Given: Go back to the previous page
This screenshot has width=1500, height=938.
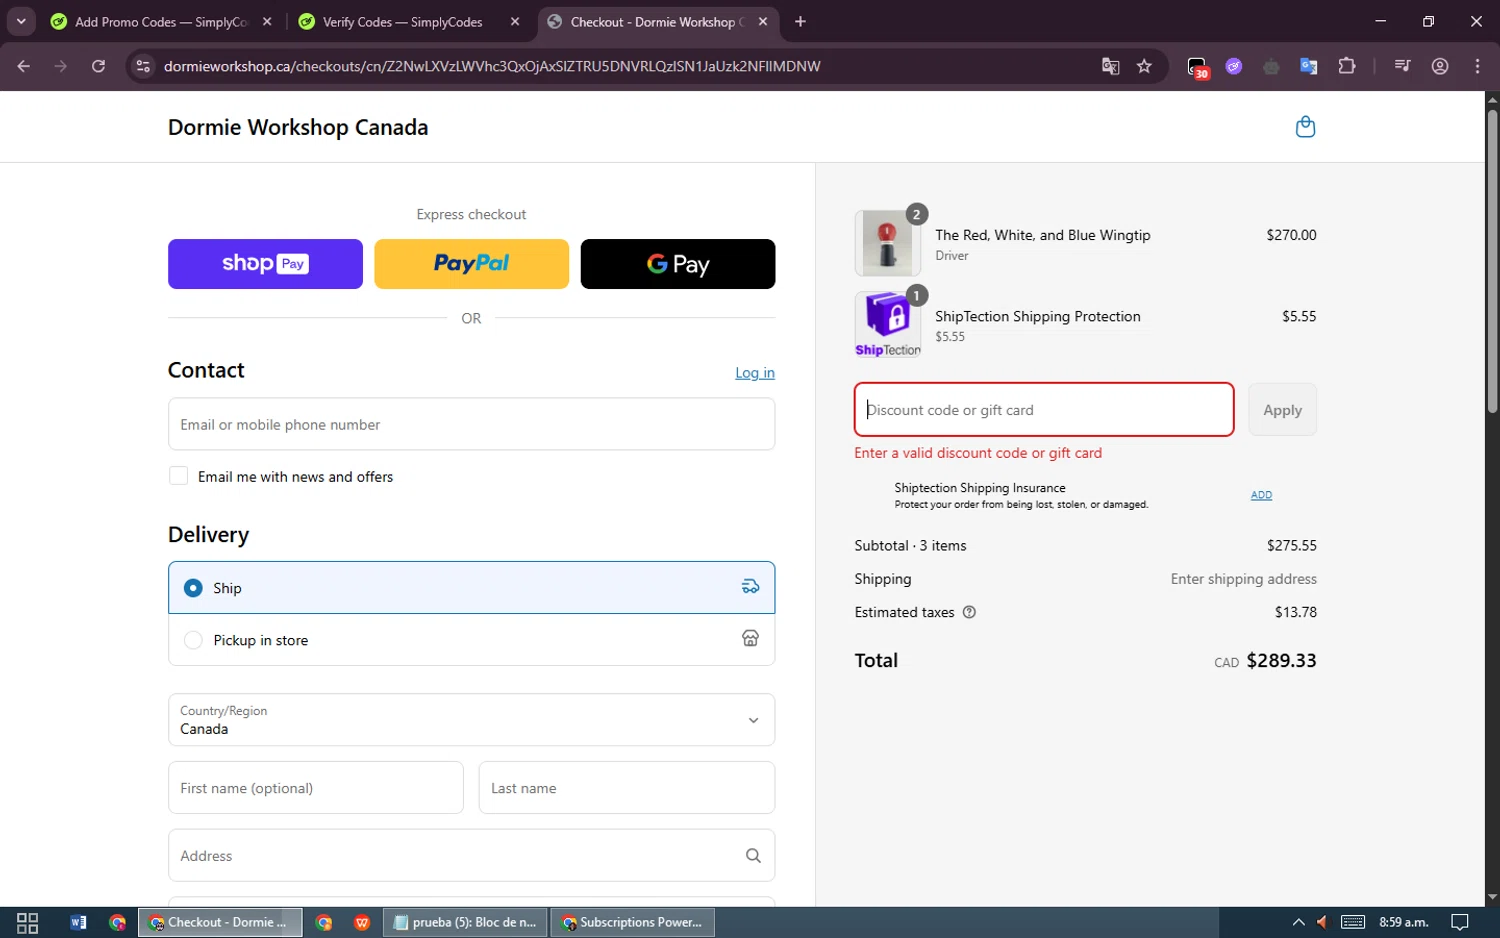Looking at the screenshot, I should point(24,66).
